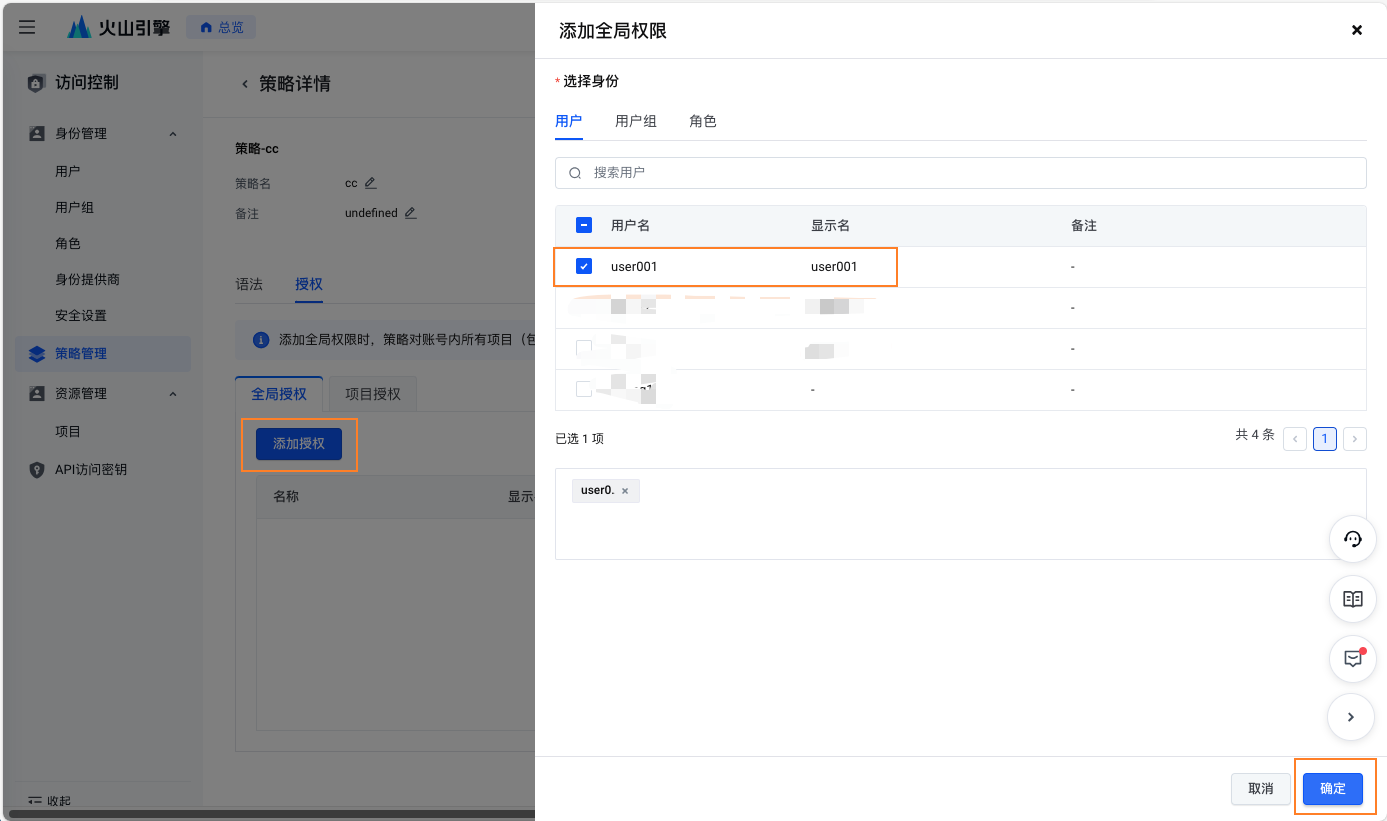
Task: Click the 备注 column header
Action: coord(1084,226)
